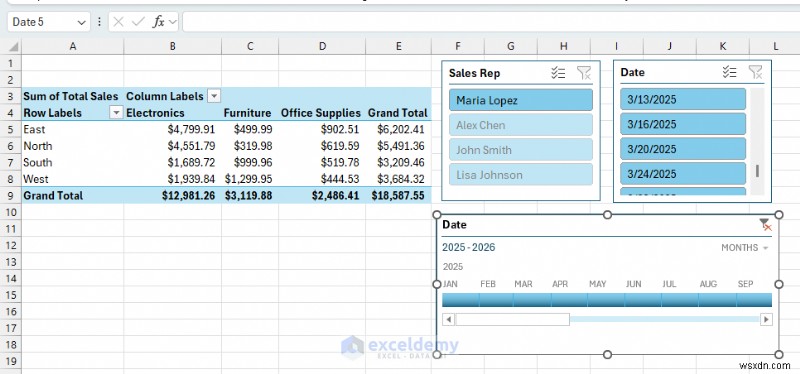Click the timeline scroll left arrow

448,320
